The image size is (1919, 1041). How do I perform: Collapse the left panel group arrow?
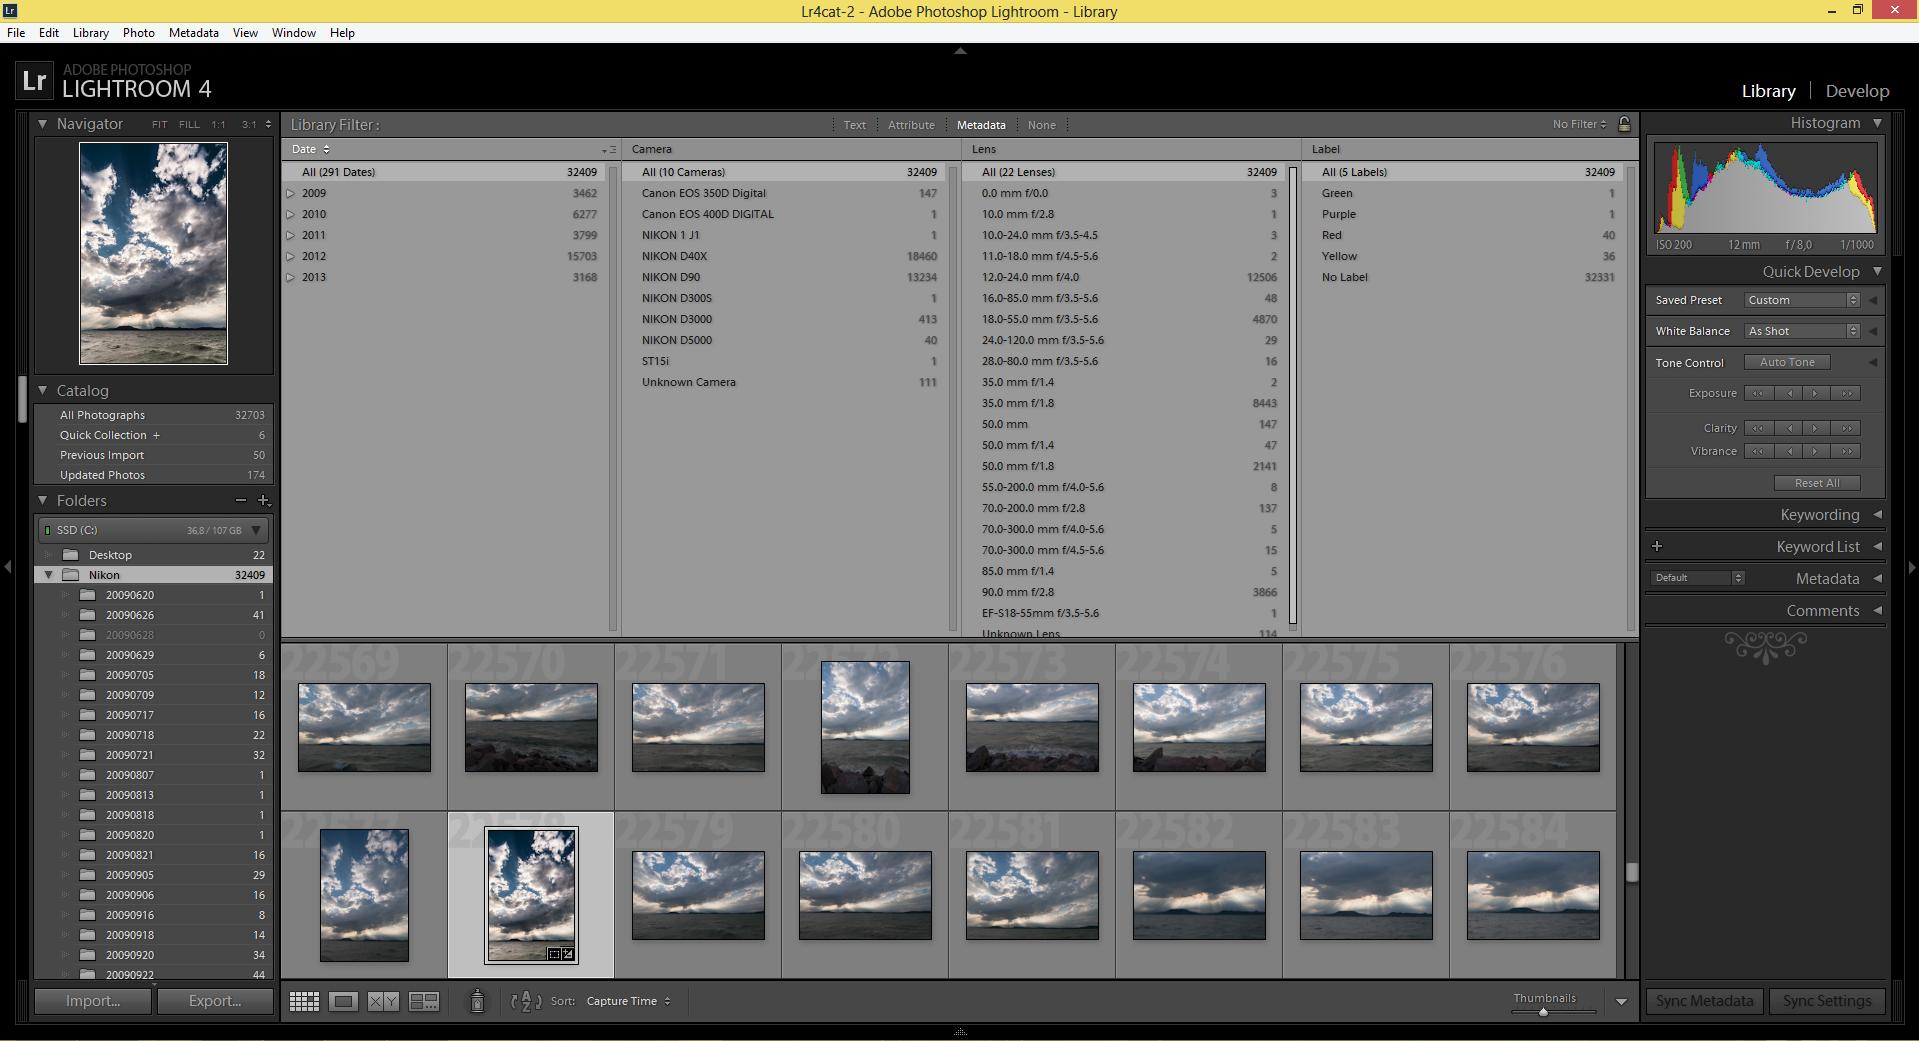(7, 567)
